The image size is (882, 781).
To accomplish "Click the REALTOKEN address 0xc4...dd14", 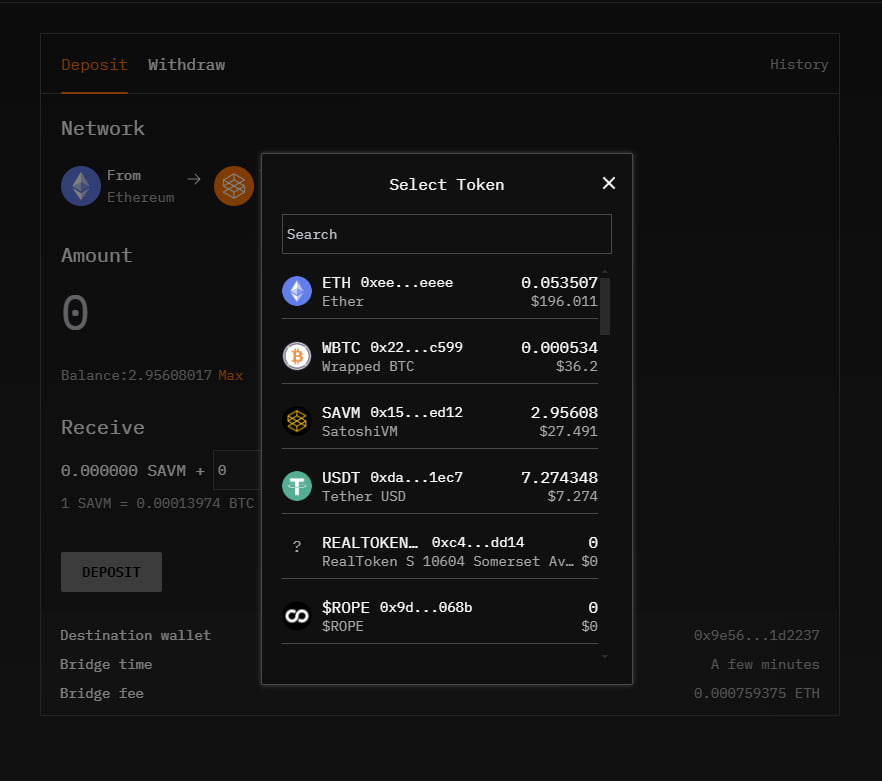I will click(478, 542).
